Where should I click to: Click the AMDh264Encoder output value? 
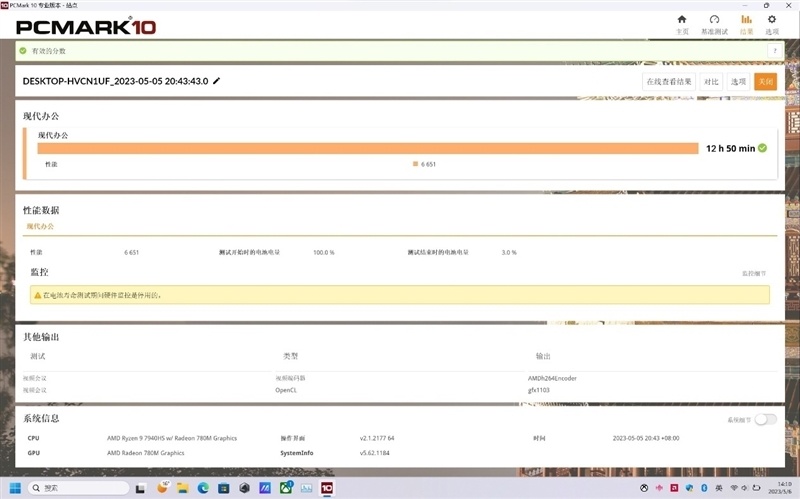[x=552, y=378]
